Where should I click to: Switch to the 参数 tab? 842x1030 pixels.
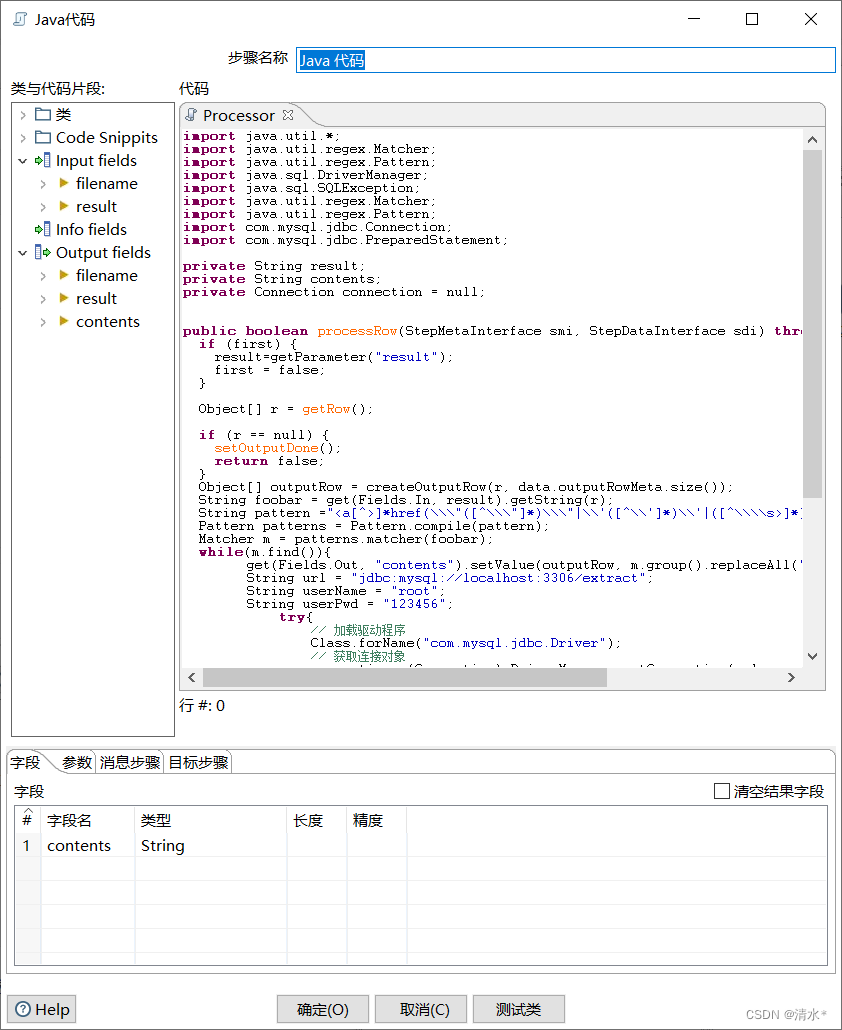[76, 761]
